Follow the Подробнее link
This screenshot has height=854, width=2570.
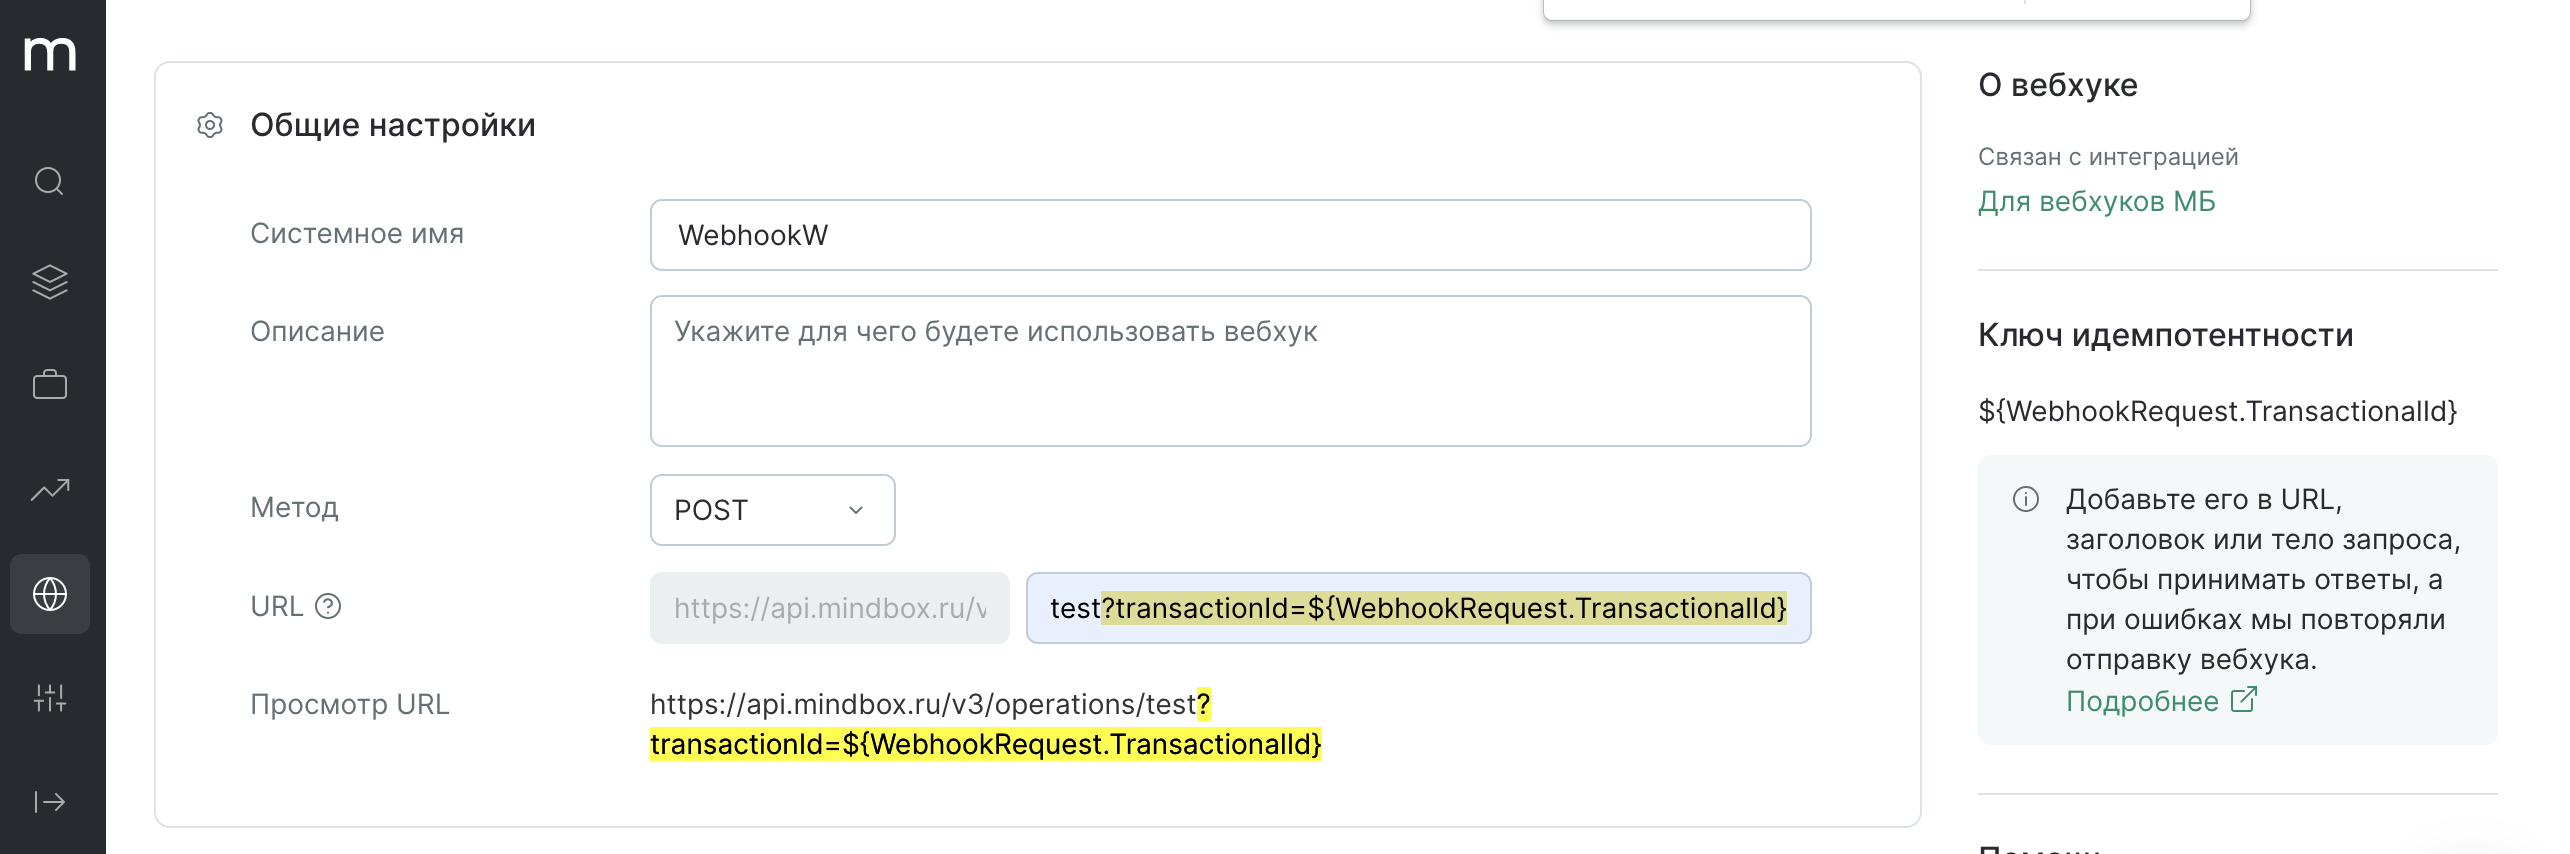pyautogui.click(x=2142, y=701)
